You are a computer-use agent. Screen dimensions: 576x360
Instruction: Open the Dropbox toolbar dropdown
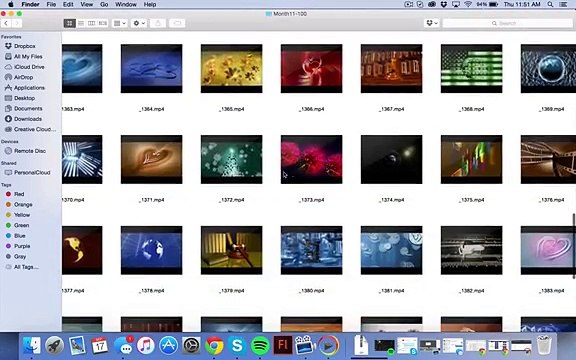(x=432, y=23)
